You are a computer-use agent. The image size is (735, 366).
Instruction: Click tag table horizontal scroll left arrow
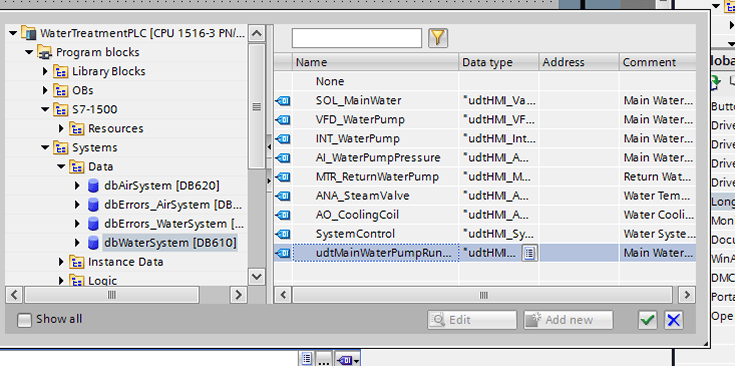283,295
